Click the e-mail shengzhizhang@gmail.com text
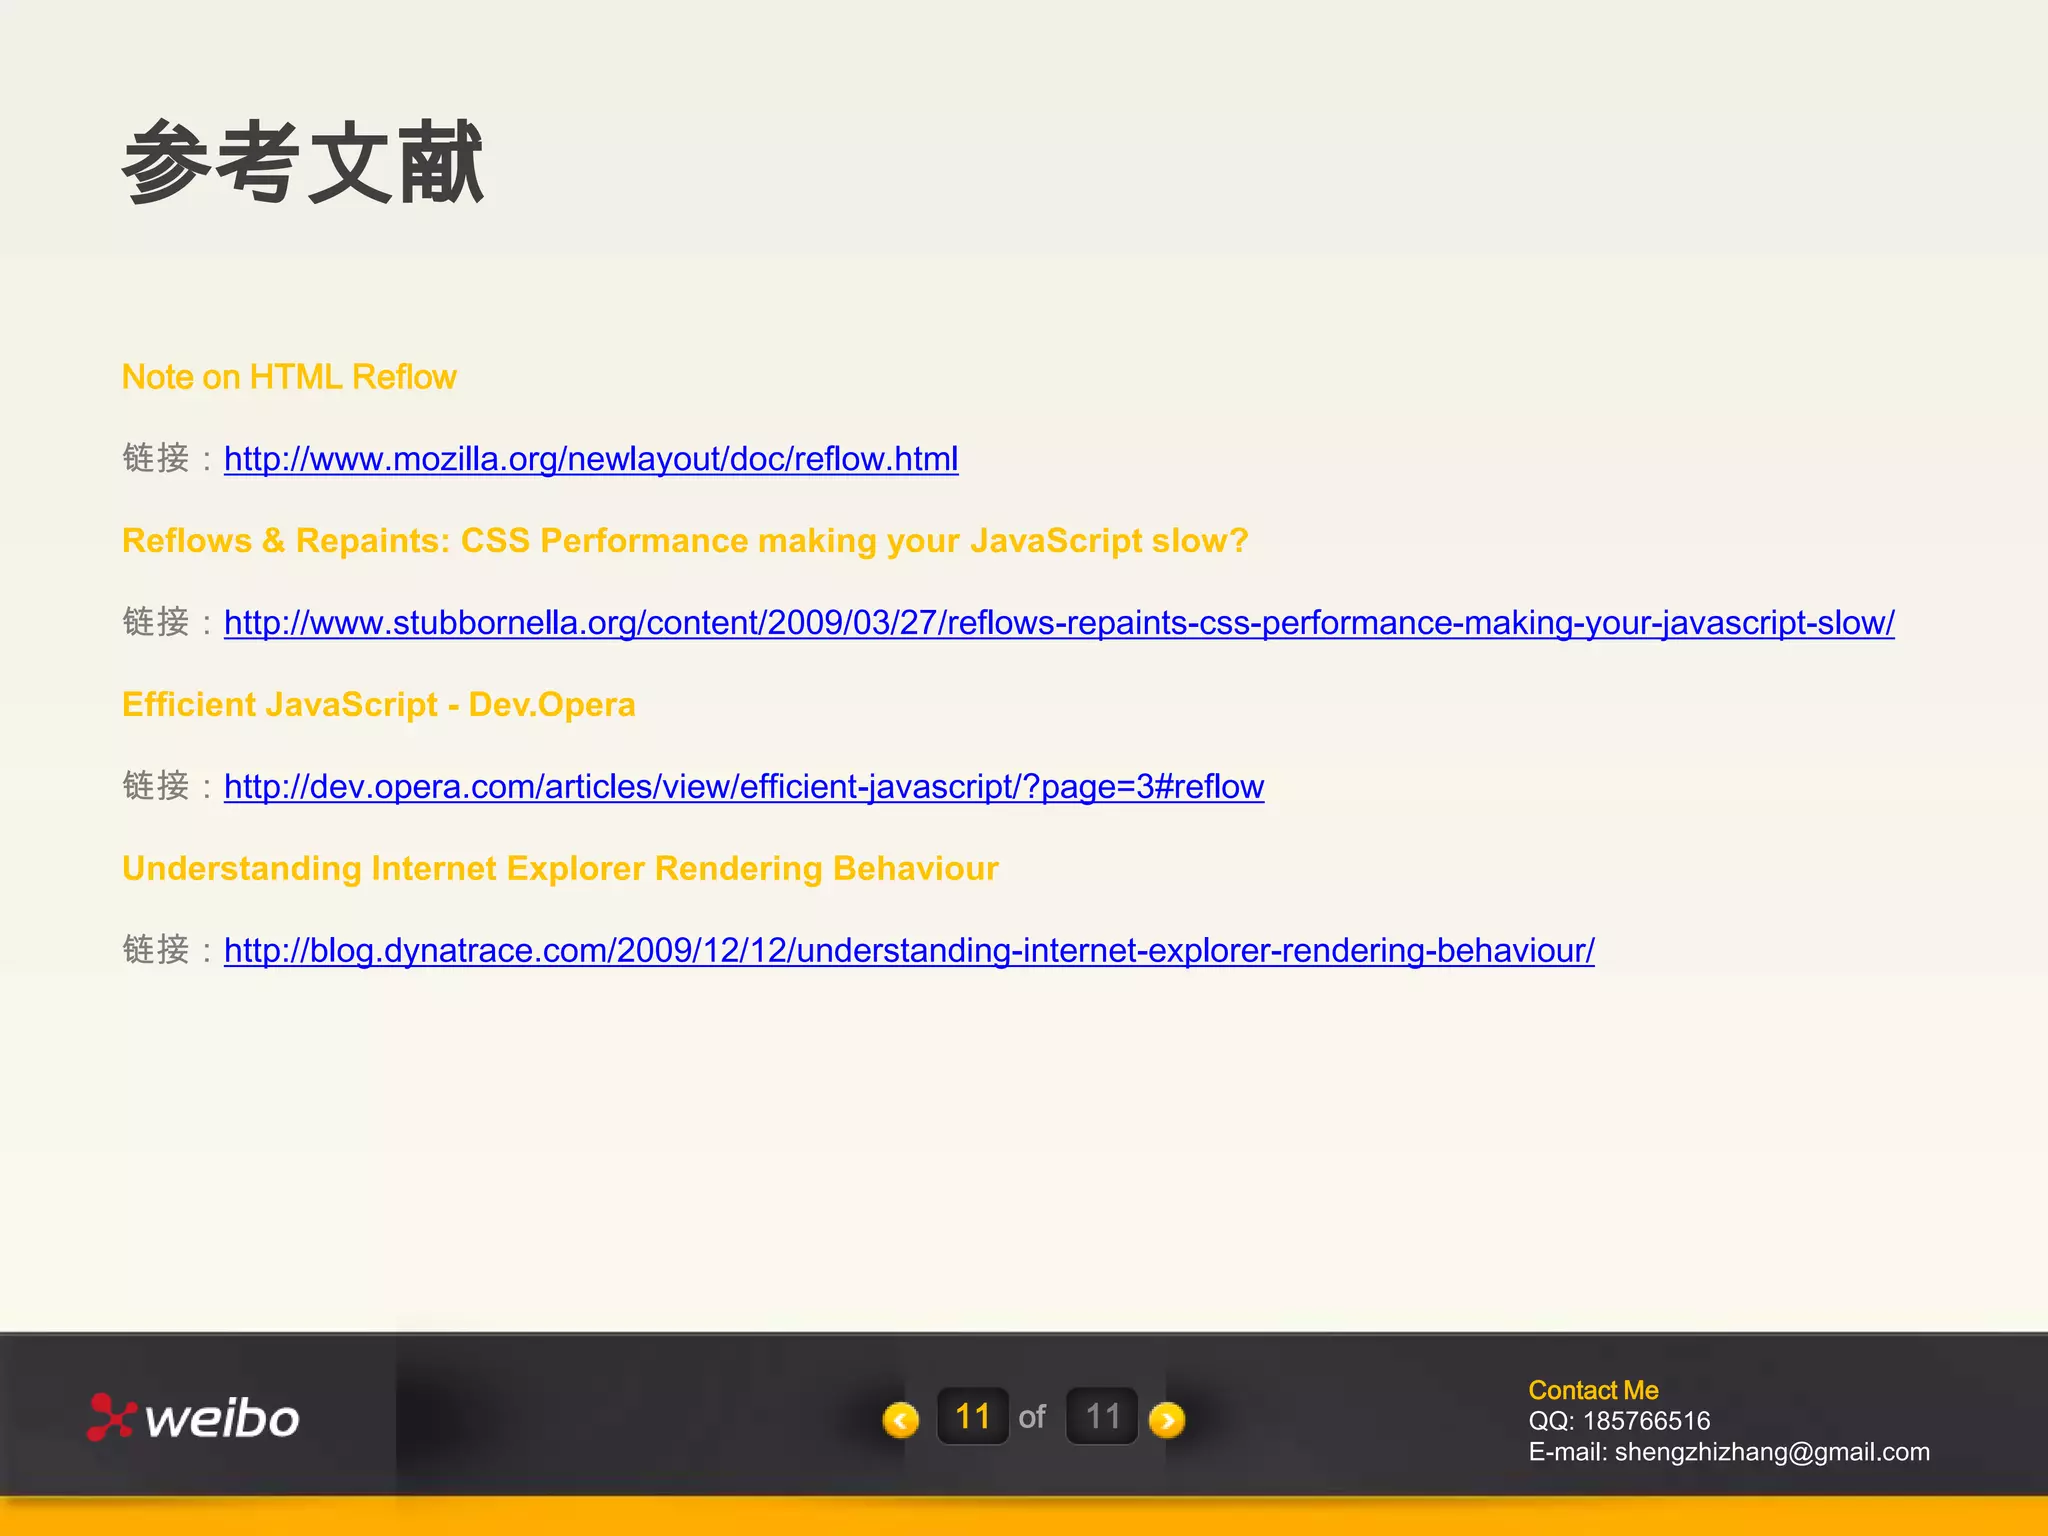This screenshot has height=1536, width=2048. [1729, 1452]
